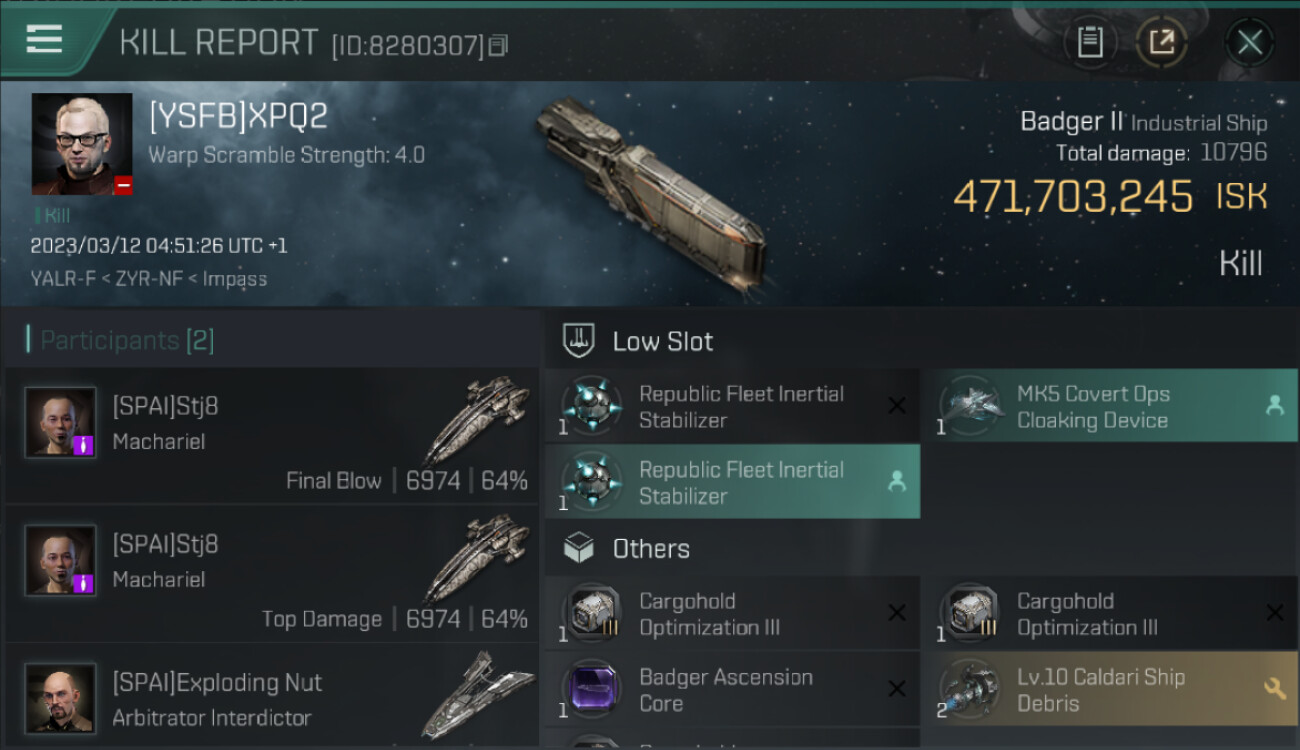Close the kill report window
This screenshot has width=1300, height=750.
pyautogui.click(x=1249, y=42)
